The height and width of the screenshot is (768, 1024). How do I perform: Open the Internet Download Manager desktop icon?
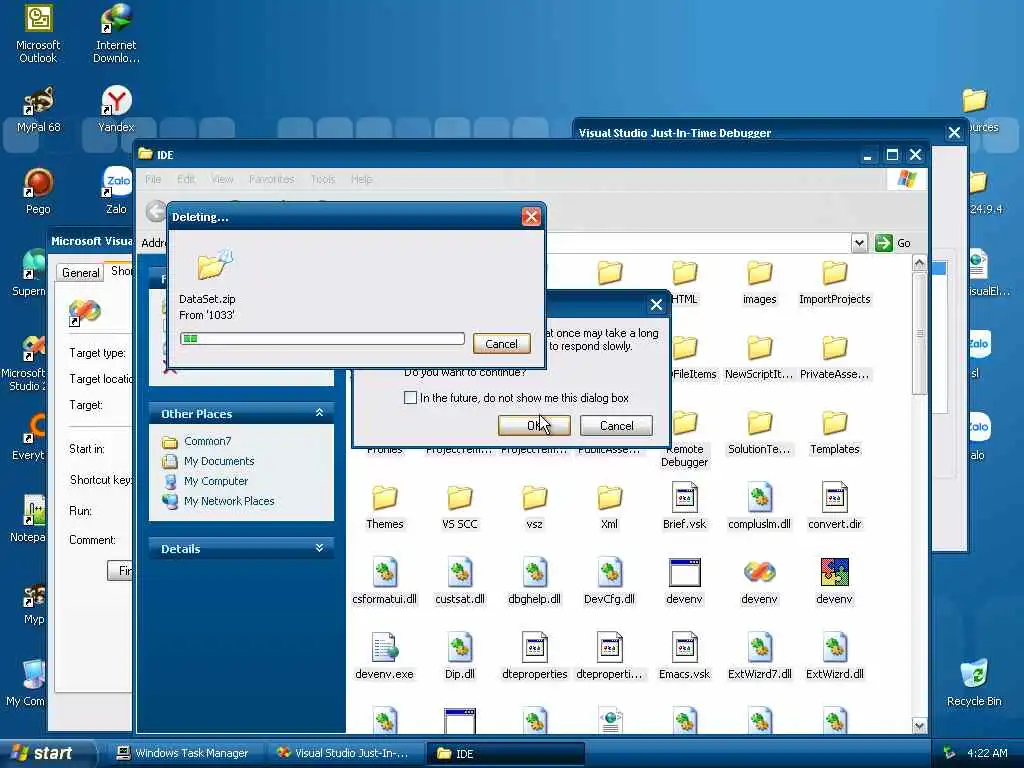(x=116, y=34)
